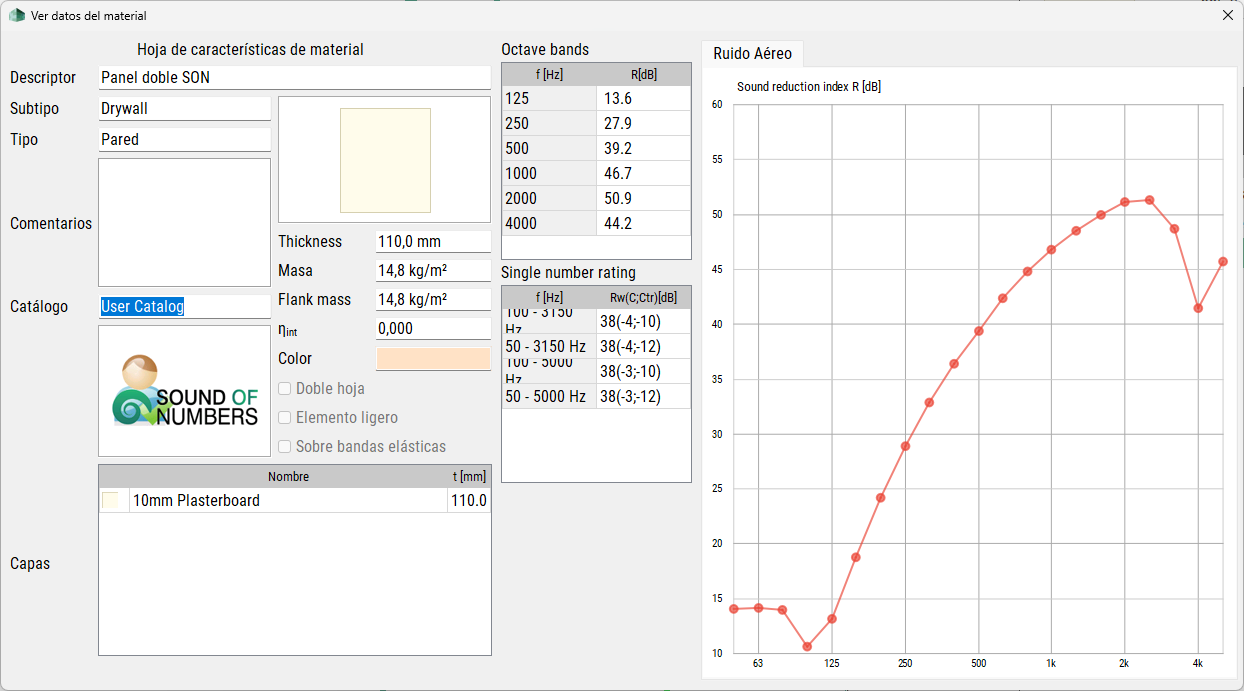This screenshot has width=1244, height=691.
Task: Click the Catálogo field User Catalog
Action: point(184,306)
